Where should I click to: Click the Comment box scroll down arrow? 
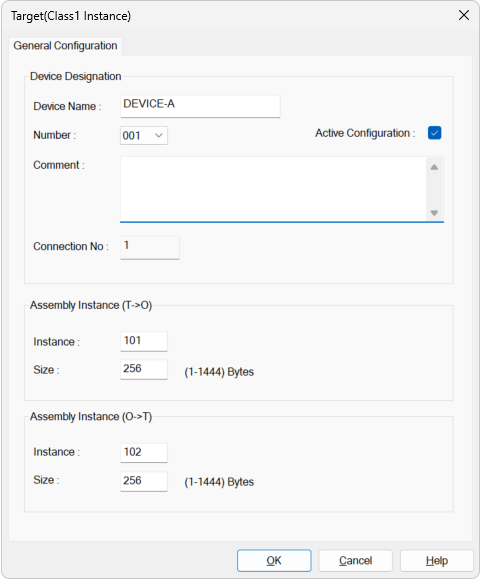(x=434, y=213)
